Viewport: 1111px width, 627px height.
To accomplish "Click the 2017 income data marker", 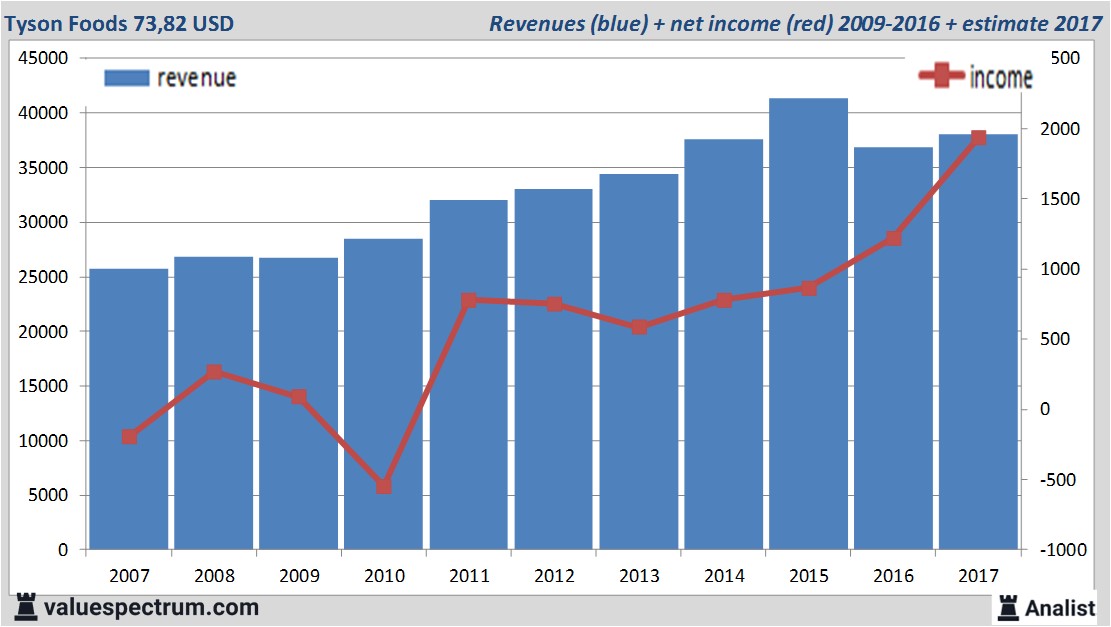I will click(978, 138).
